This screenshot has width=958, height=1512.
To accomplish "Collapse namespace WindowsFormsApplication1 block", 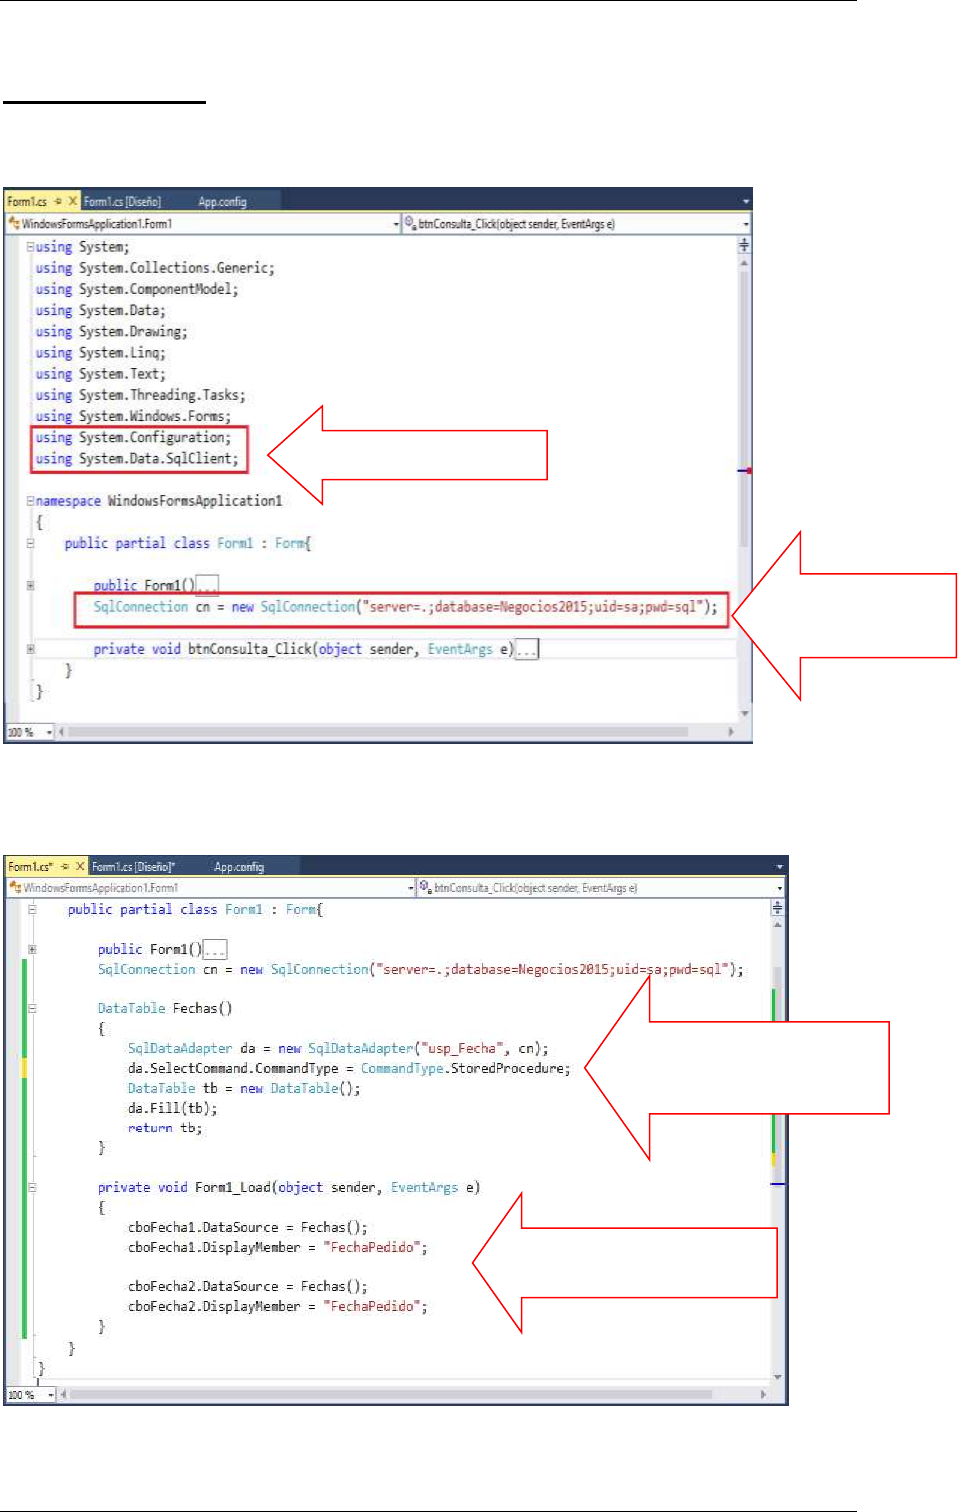I will pyautogui.click(x=30, y=500).
